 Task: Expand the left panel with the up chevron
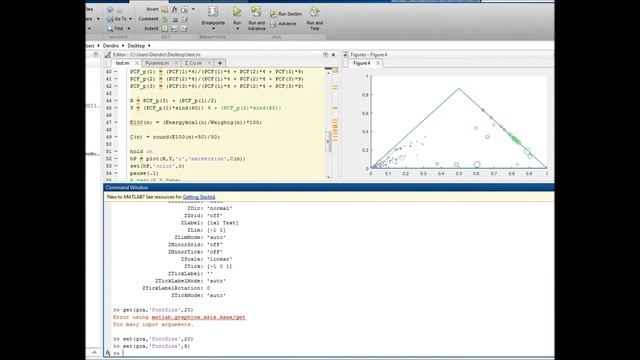tap(94, 352)
